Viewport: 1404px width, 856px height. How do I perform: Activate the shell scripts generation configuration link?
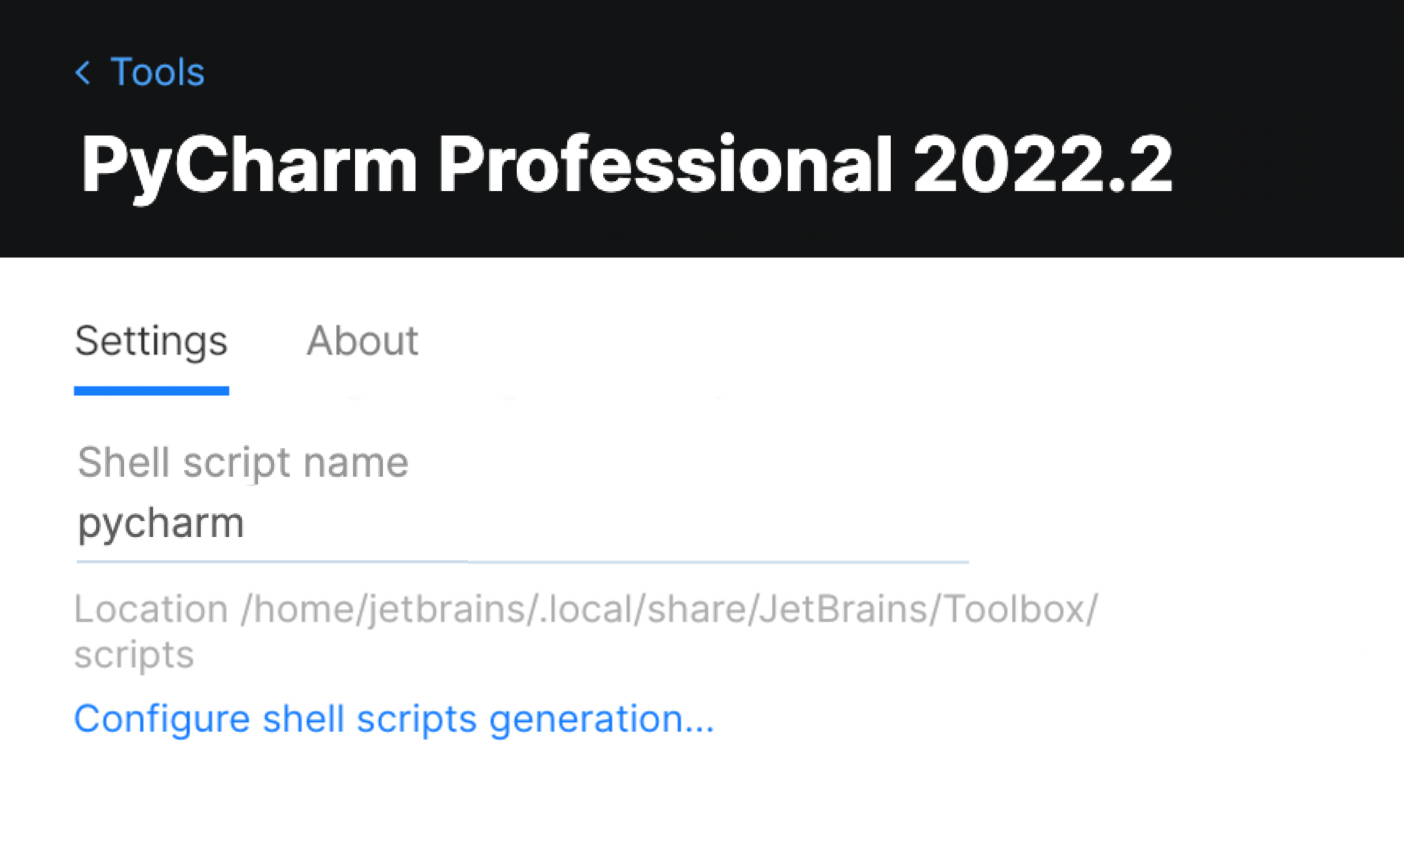(394, 719)
